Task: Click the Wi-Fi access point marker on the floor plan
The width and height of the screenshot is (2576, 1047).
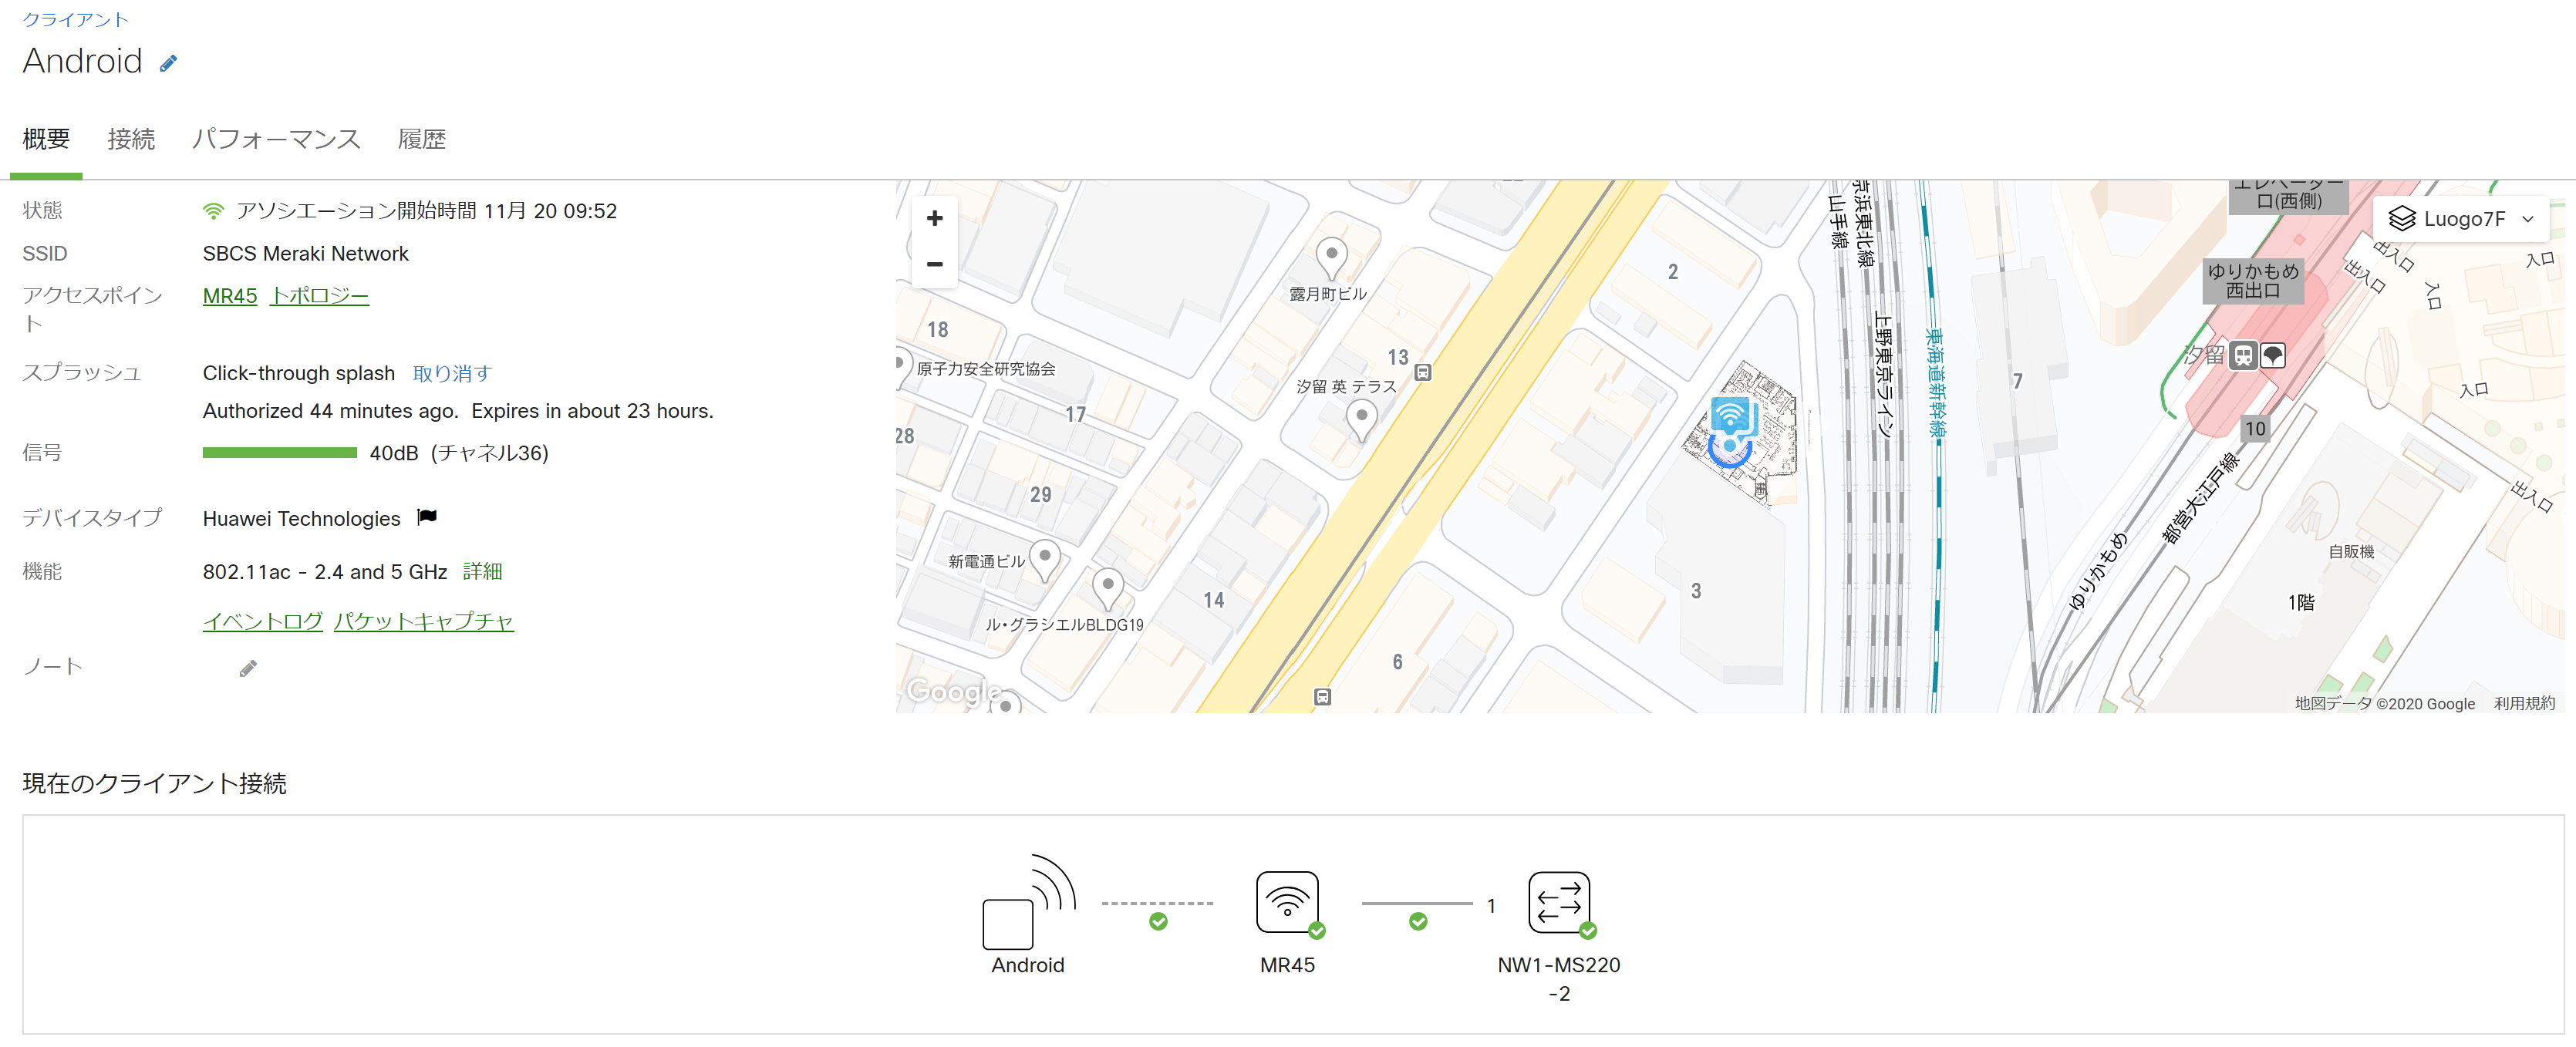Action: (x=1731, y=416)
